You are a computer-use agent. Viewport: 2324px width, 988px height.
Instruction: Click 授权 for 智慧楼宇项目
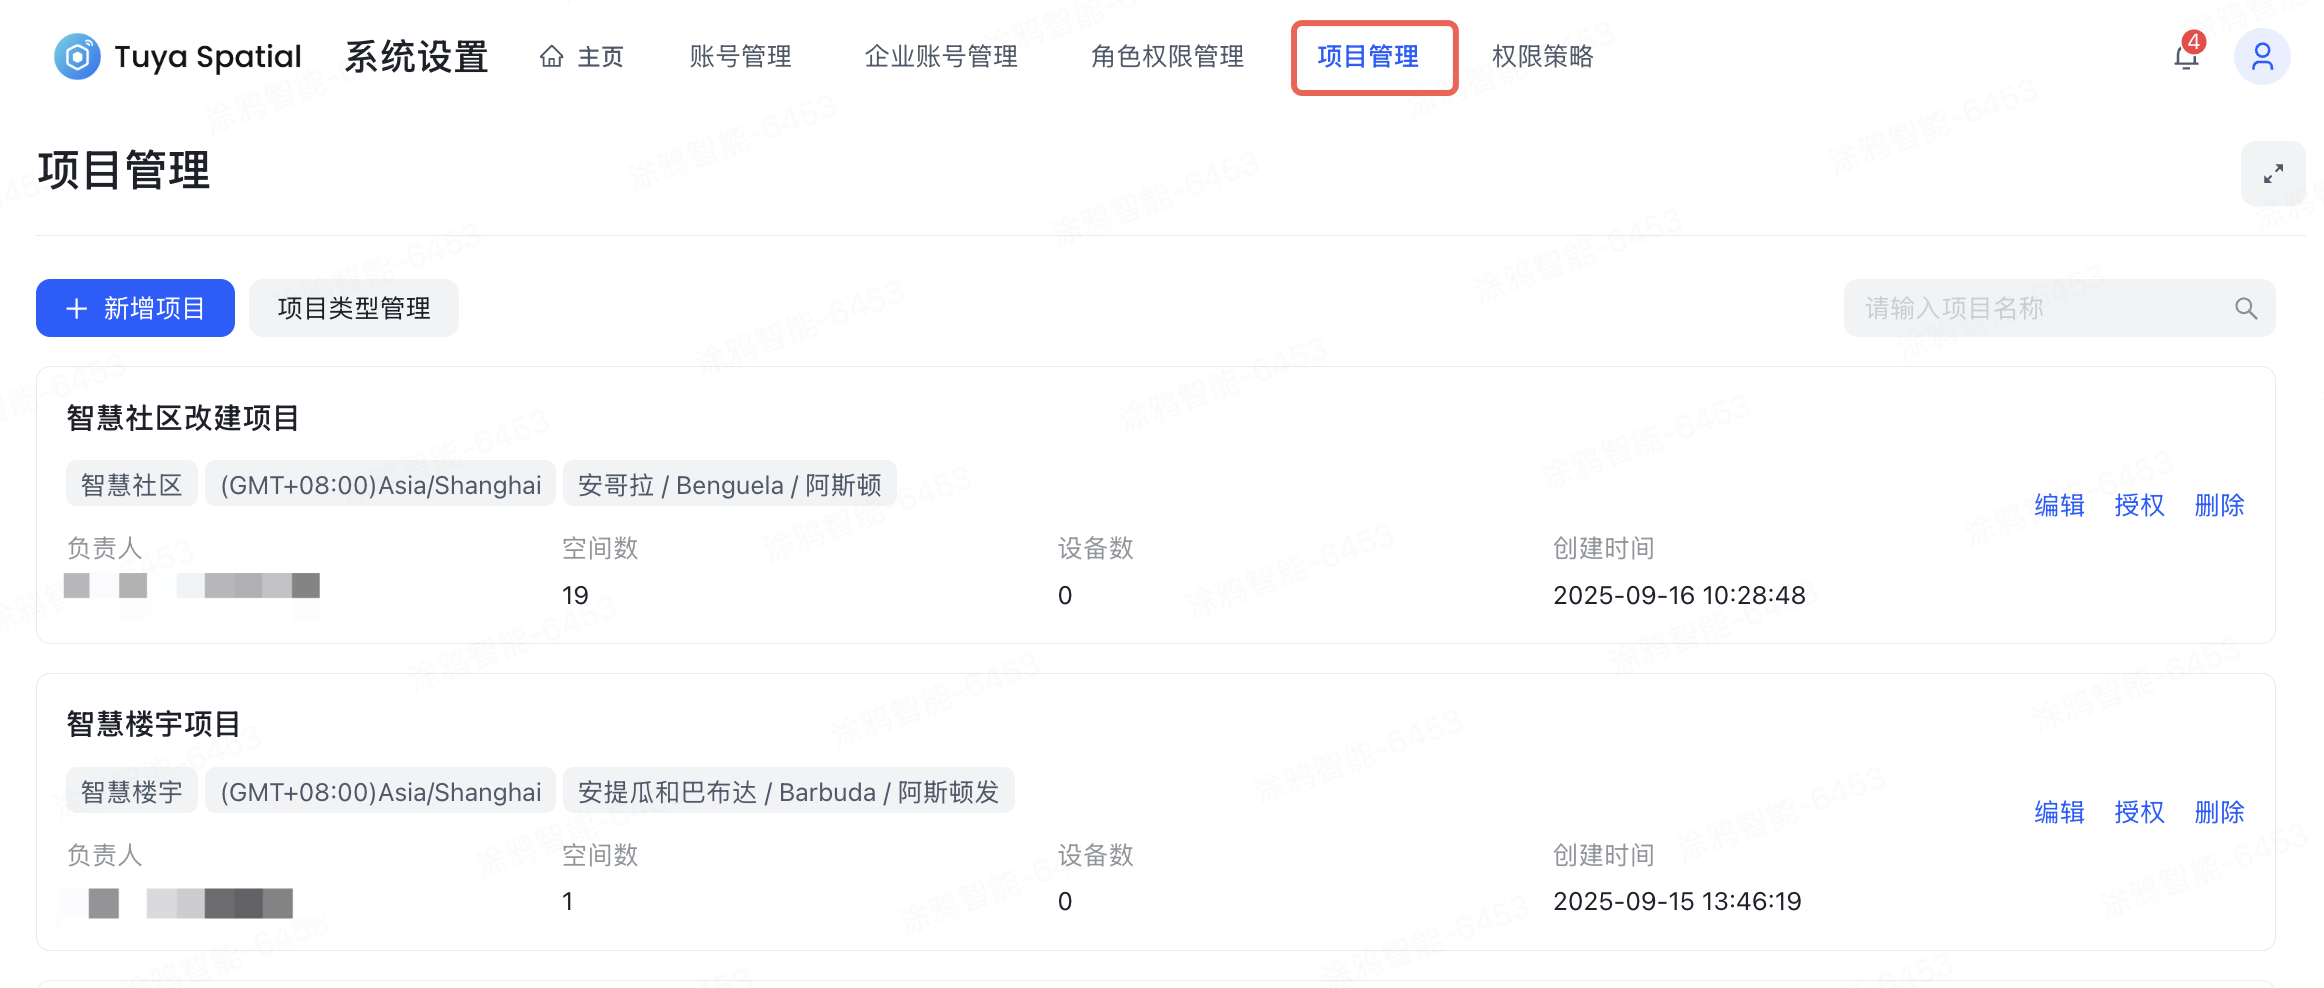(x=2139, y=813)
